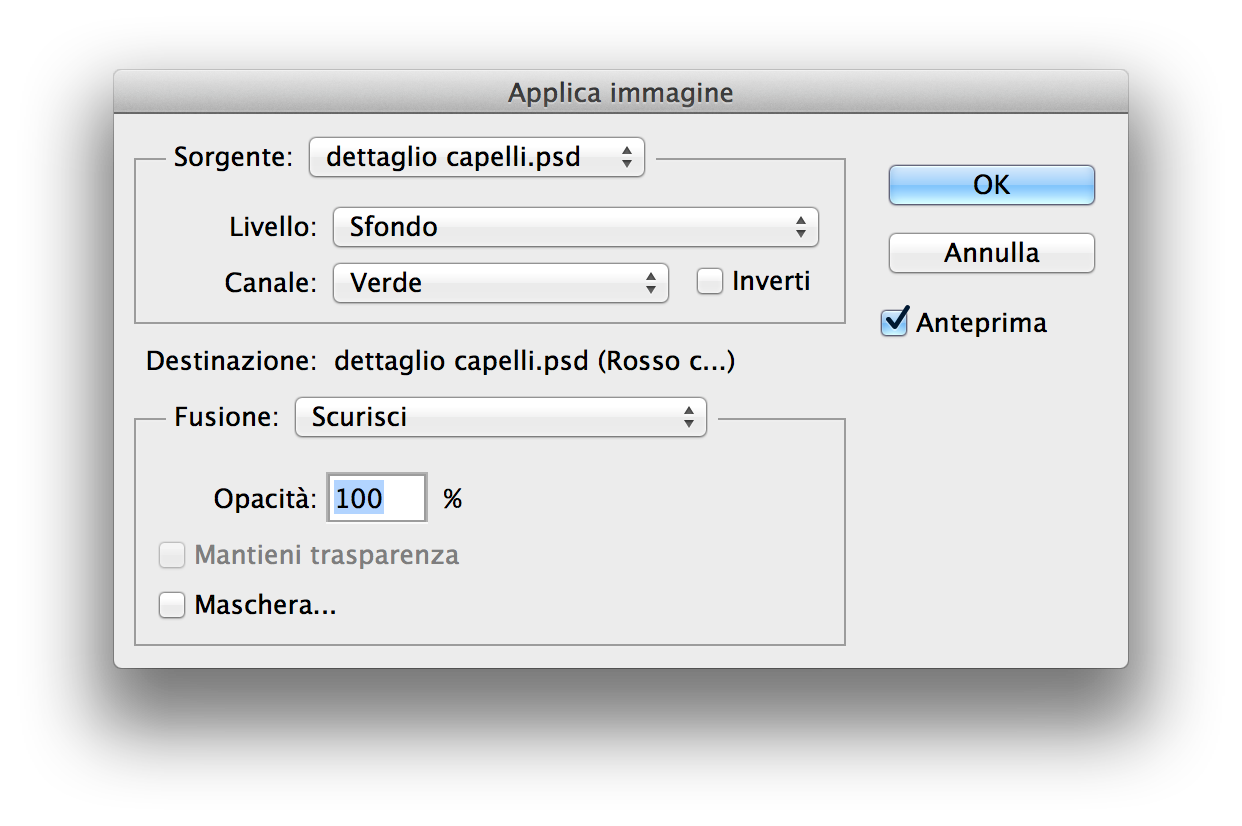Enable the Inverti checkbox

[x=710, y=283]
